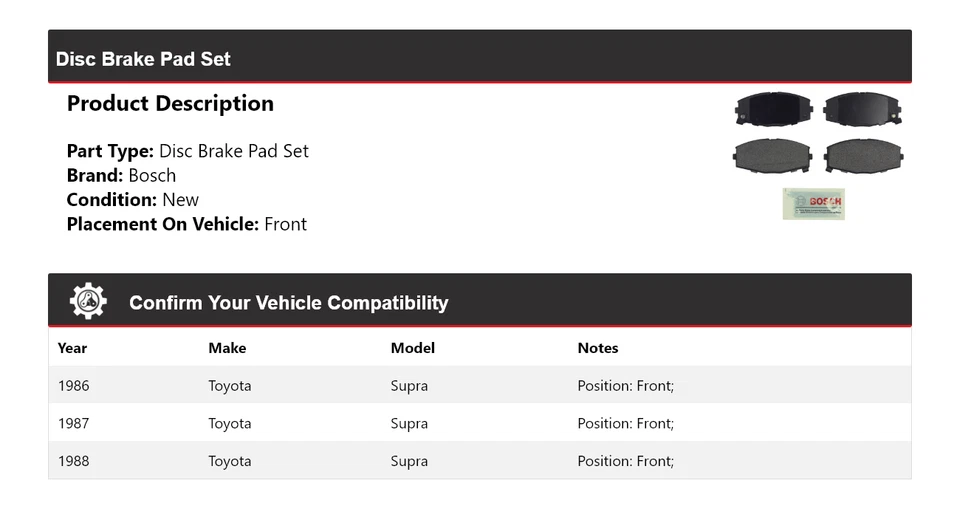Viewport: 960px width, 517px height.
Task: Select the bottom-left brake pad image
Action: 772,156
